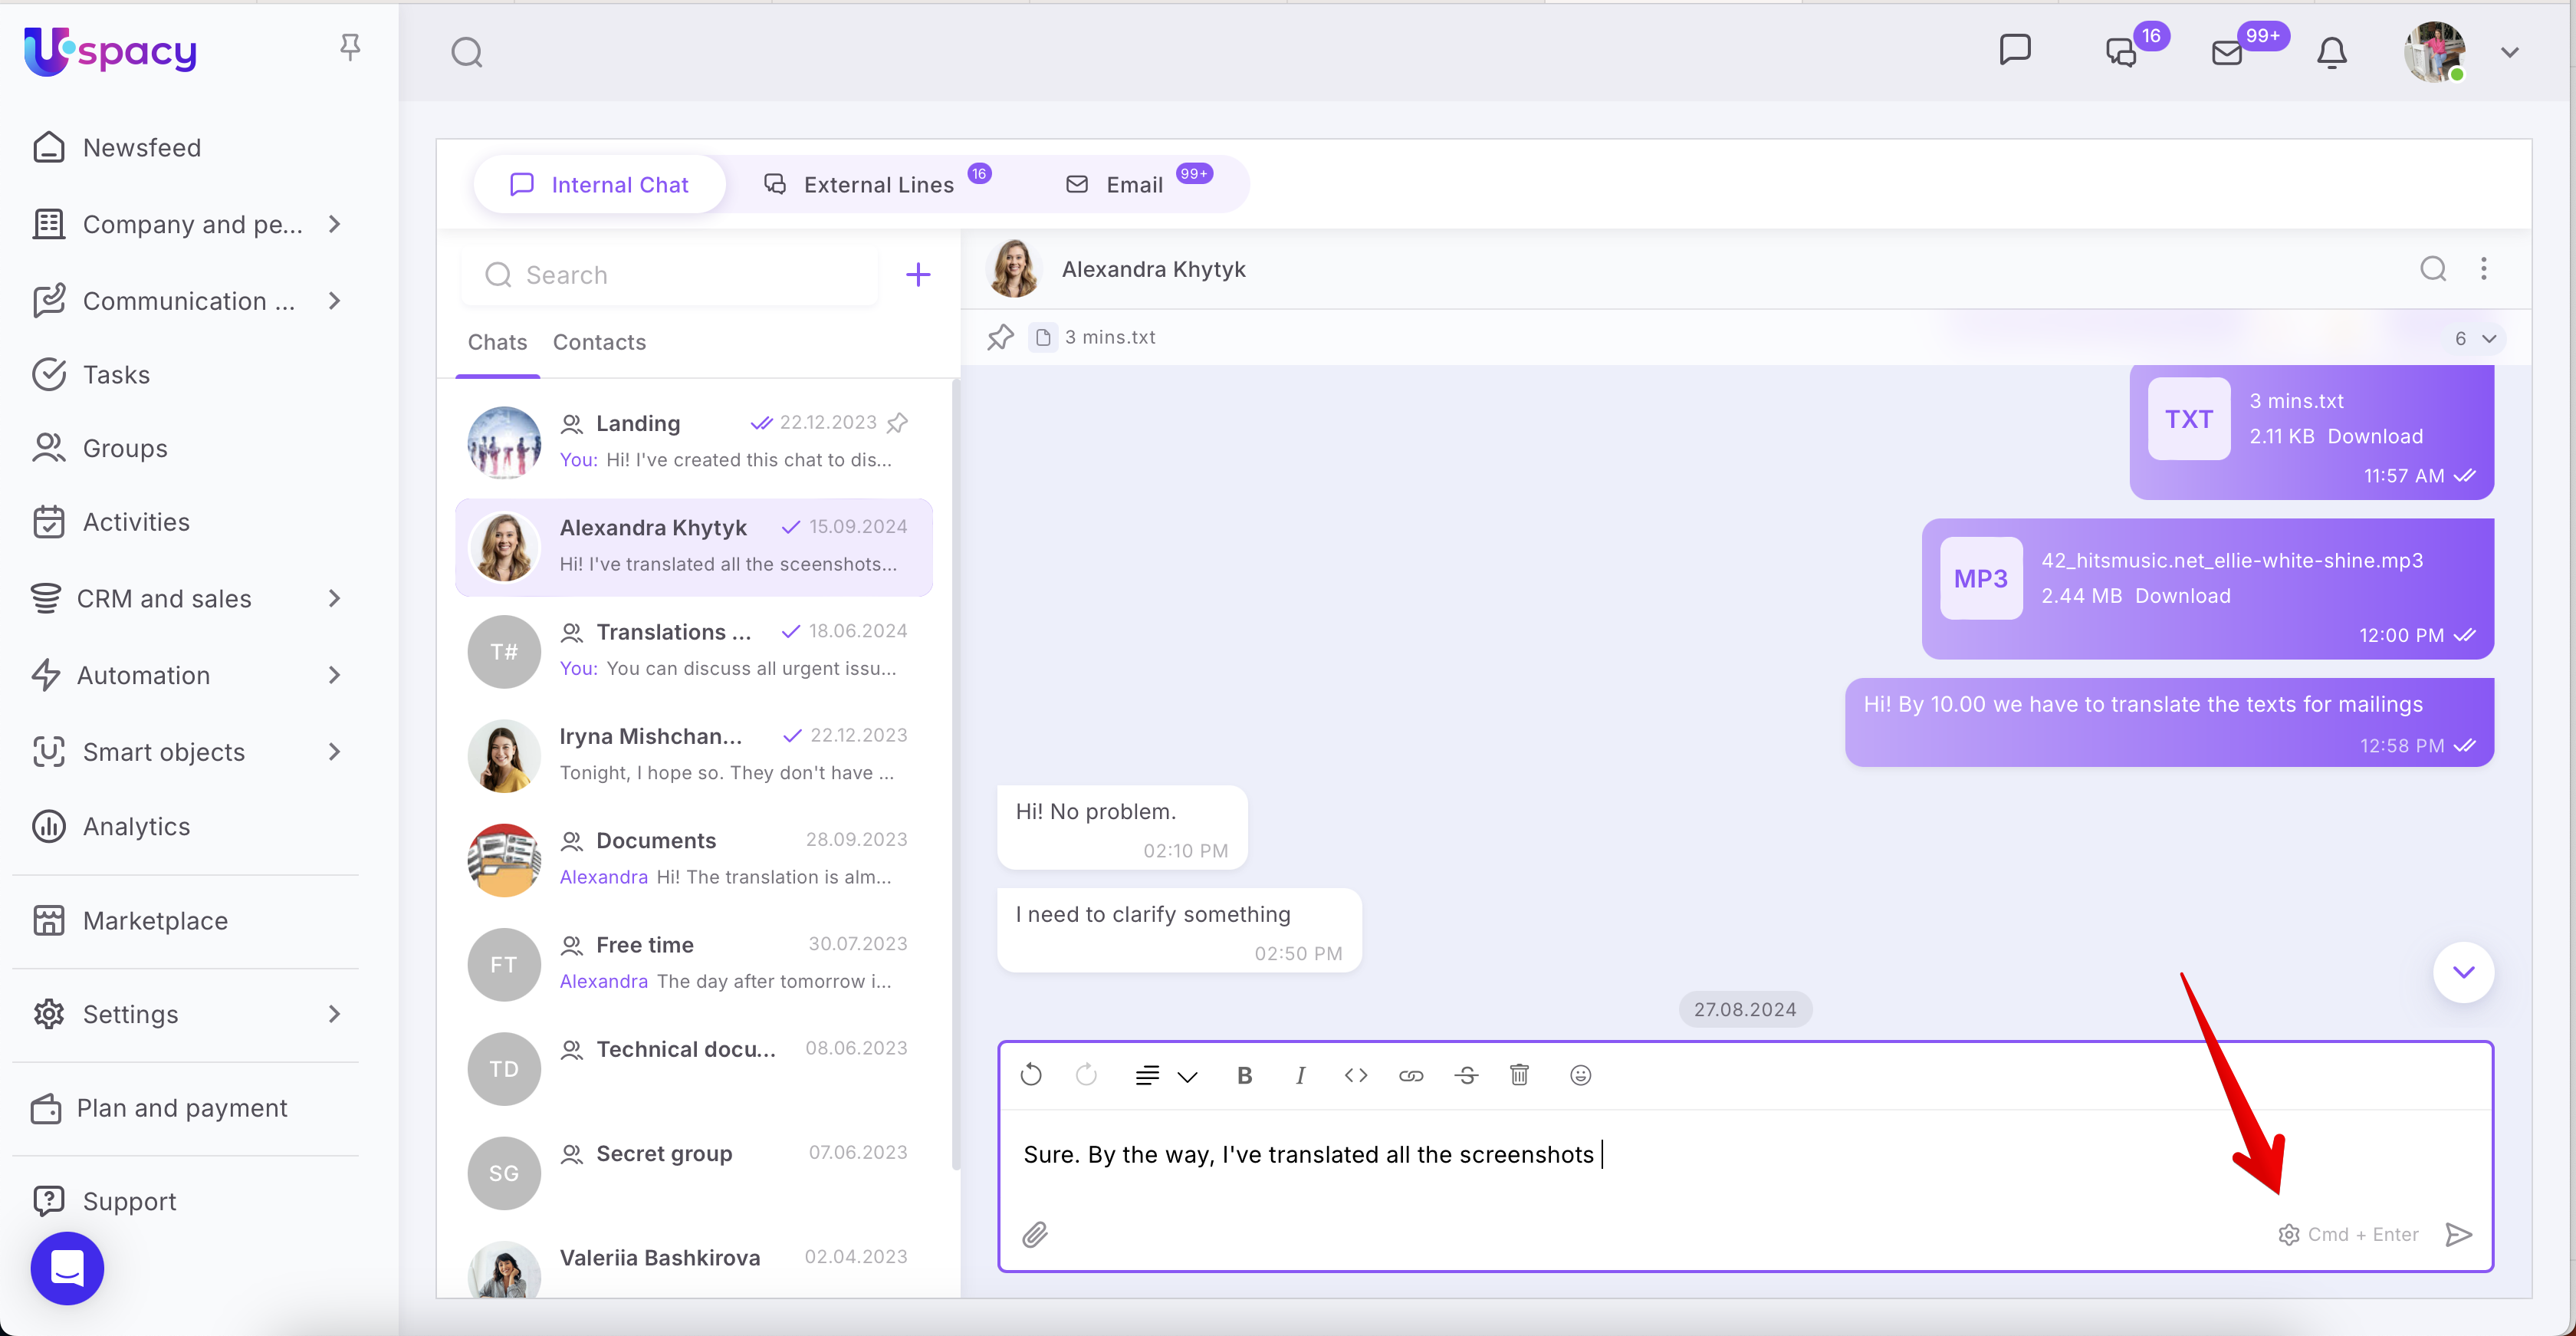The width and height of the screenshot is (2576, 1336).
Task: Click the code formatting icon
Action: tap(1355, 1075)
